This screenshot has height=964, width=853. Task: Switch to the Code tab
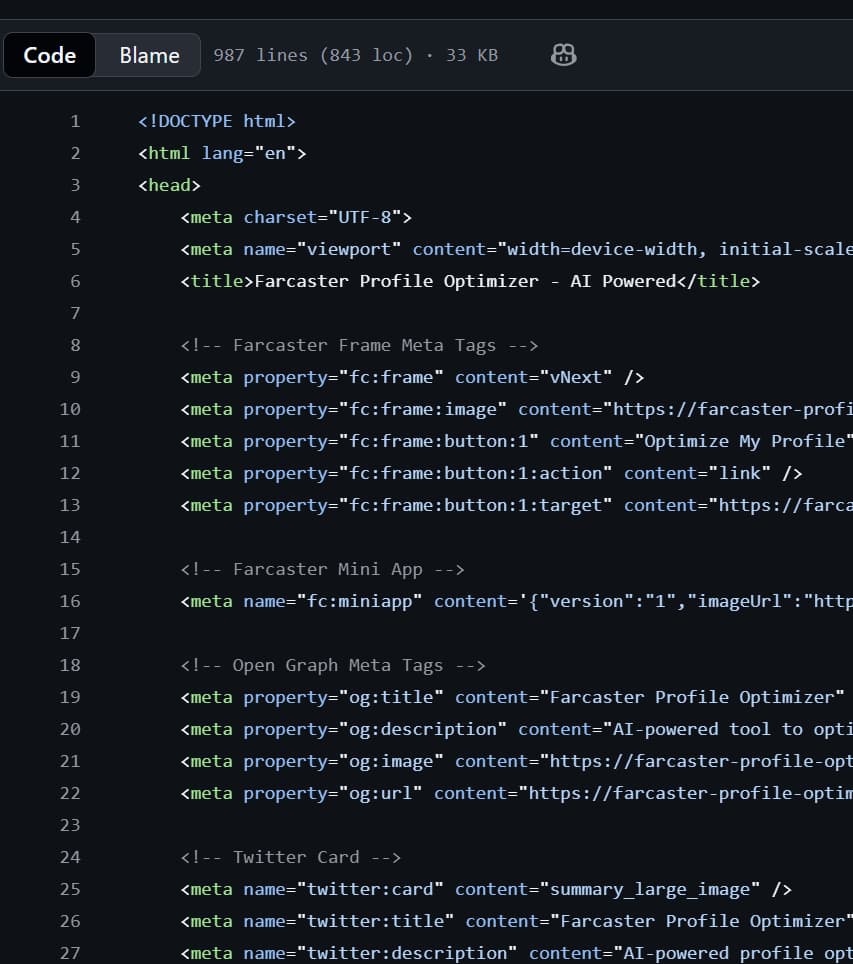coord(49,55)
